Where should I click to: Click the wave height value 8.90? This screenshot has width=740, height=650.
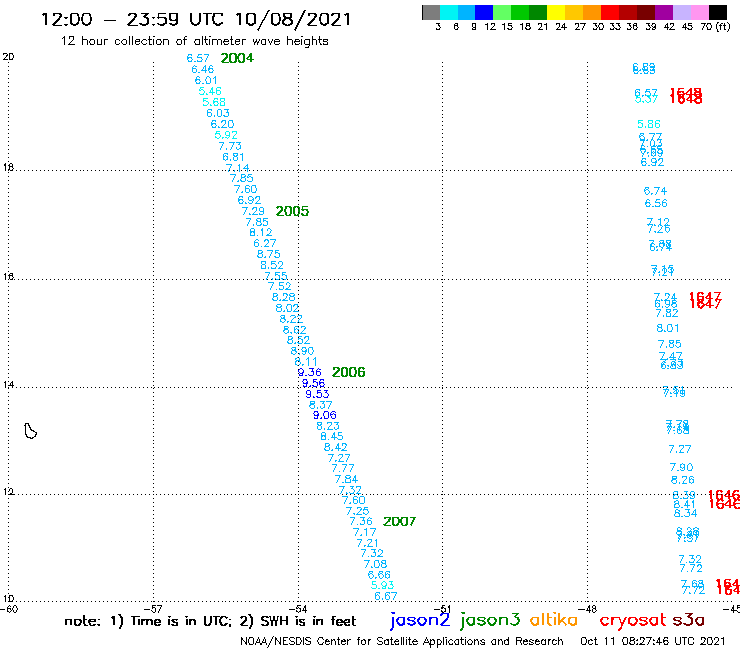tap(302, 351)
